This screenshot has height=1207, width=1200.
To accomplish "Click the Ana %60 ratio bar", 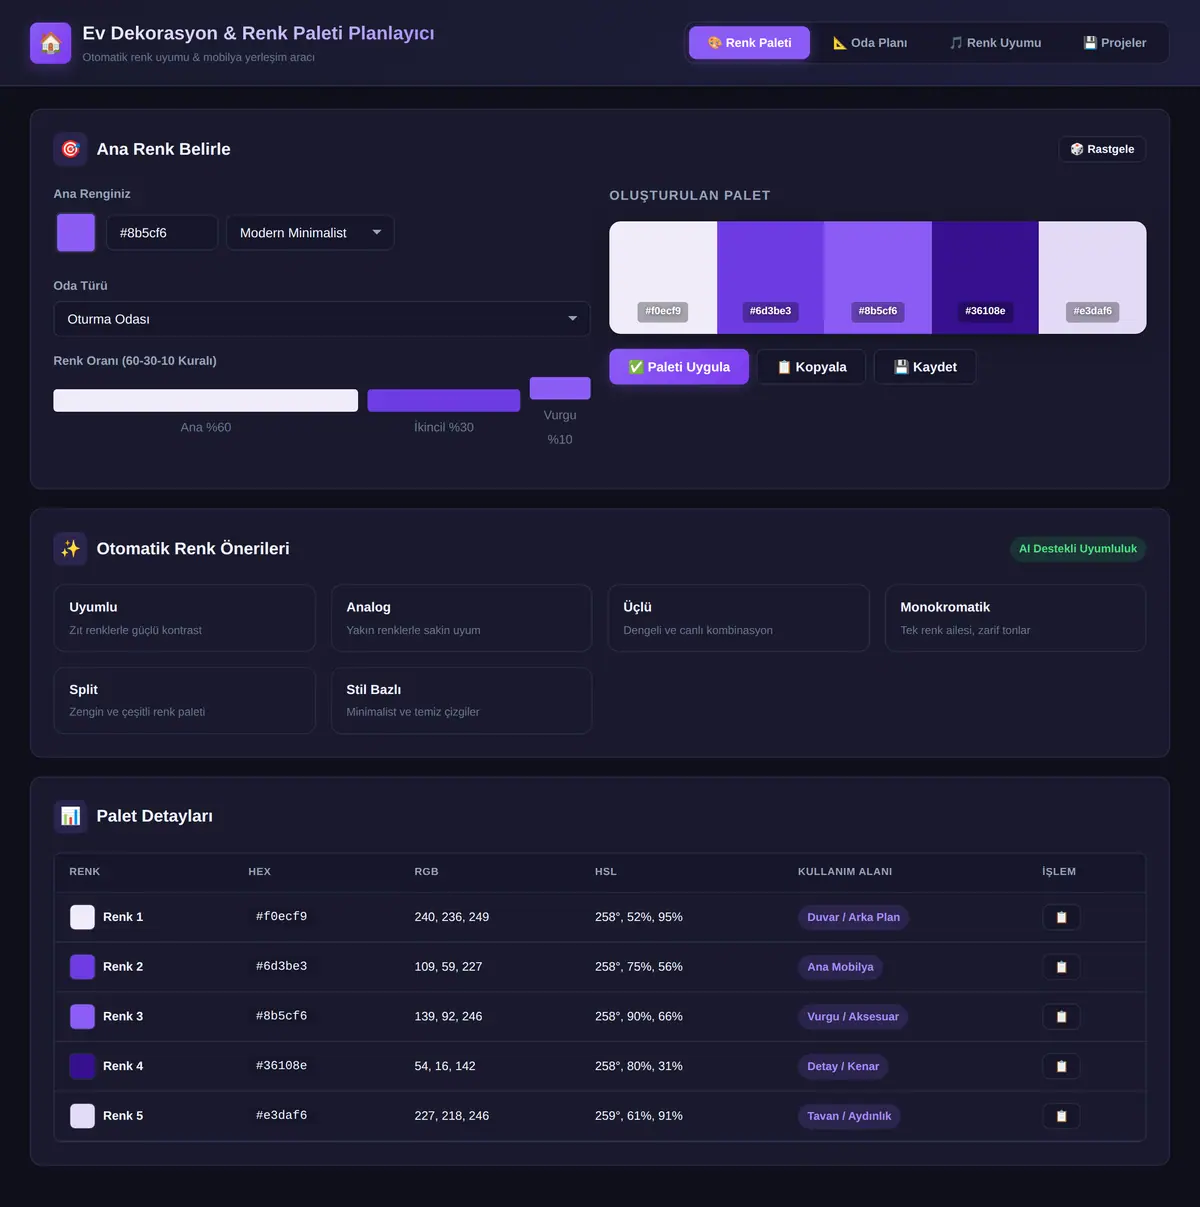I will (x=206, y=400).
